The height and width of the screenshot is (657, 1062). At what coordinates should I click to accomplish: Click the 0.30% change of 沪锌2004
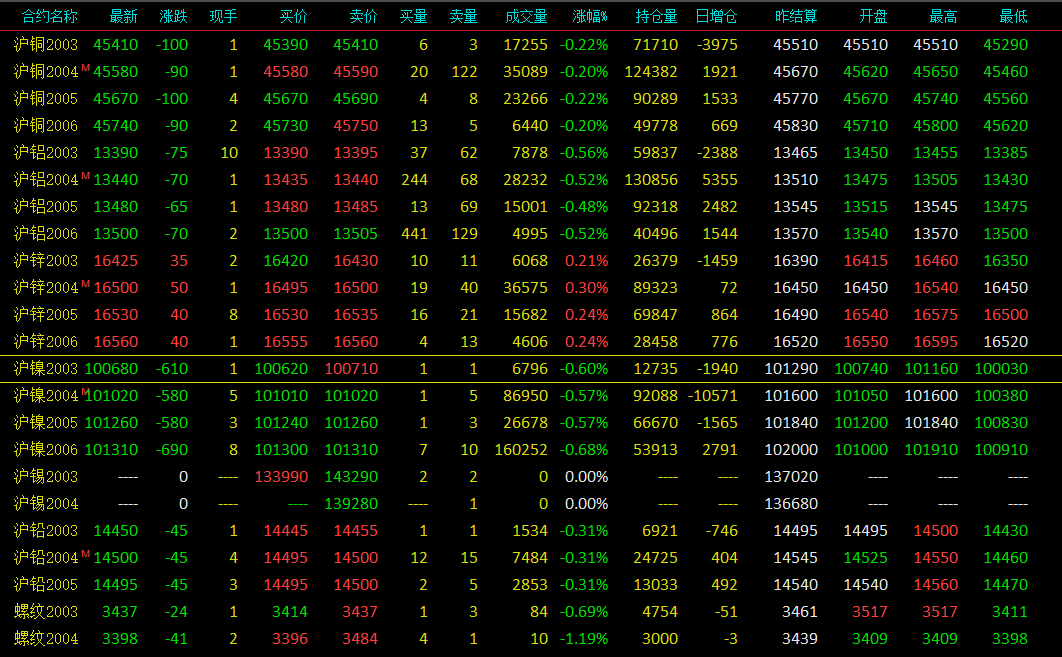click(587, 288)
